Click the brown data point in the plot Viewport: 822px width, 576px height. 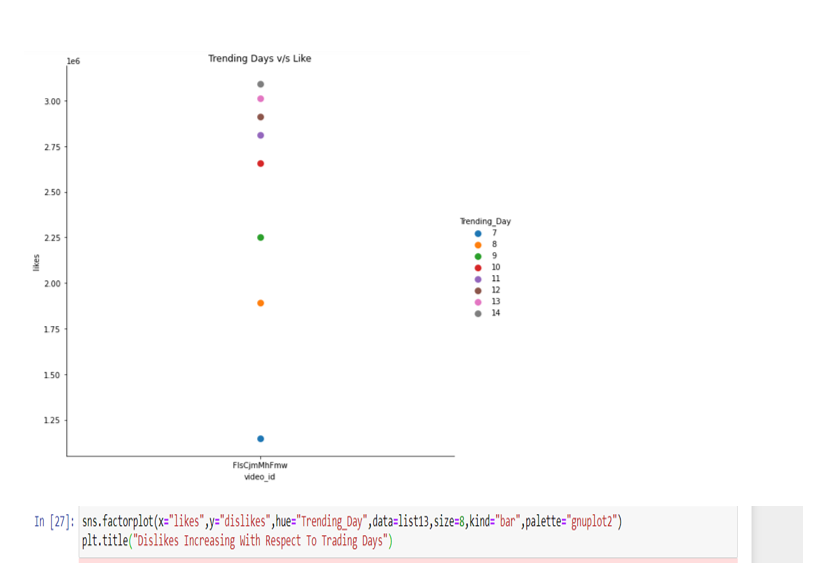(x=261, y=117)
